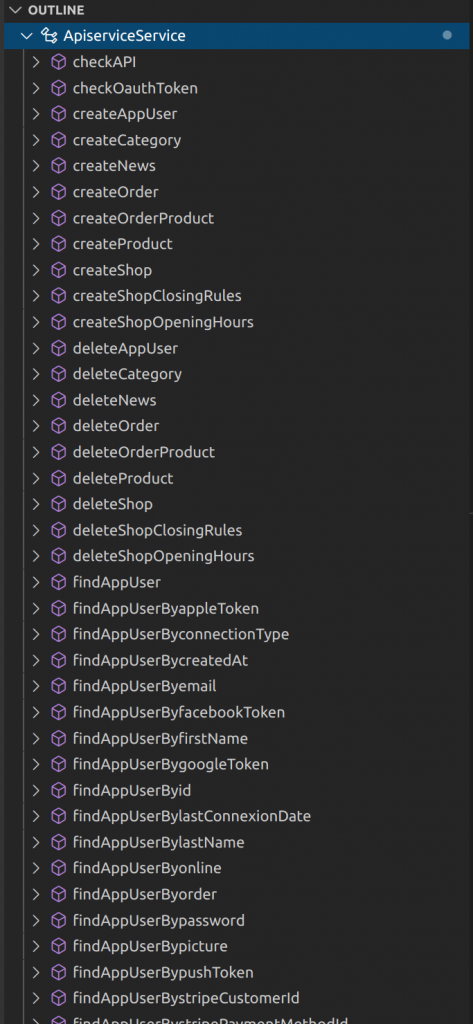
Task: Click the cube icon beside createNews
Action: point(59,166)
